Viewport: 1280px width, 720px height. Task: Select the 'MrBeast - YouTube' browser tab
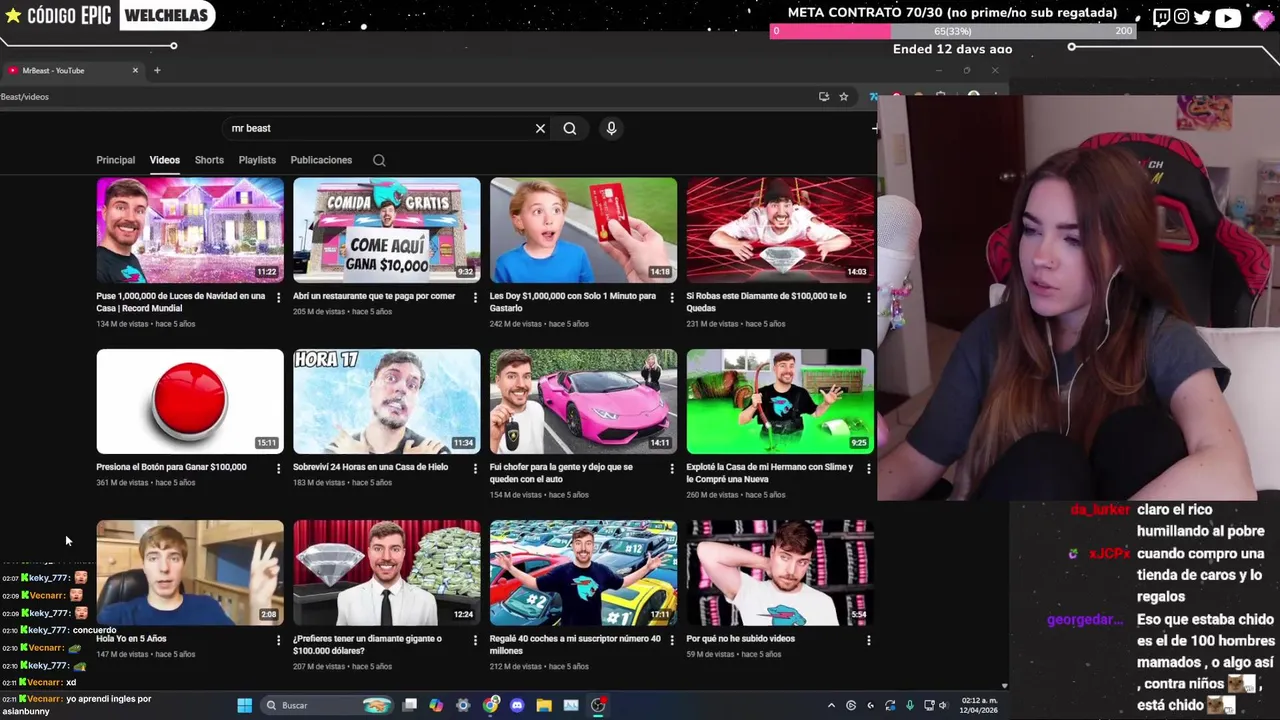point(72,70)
